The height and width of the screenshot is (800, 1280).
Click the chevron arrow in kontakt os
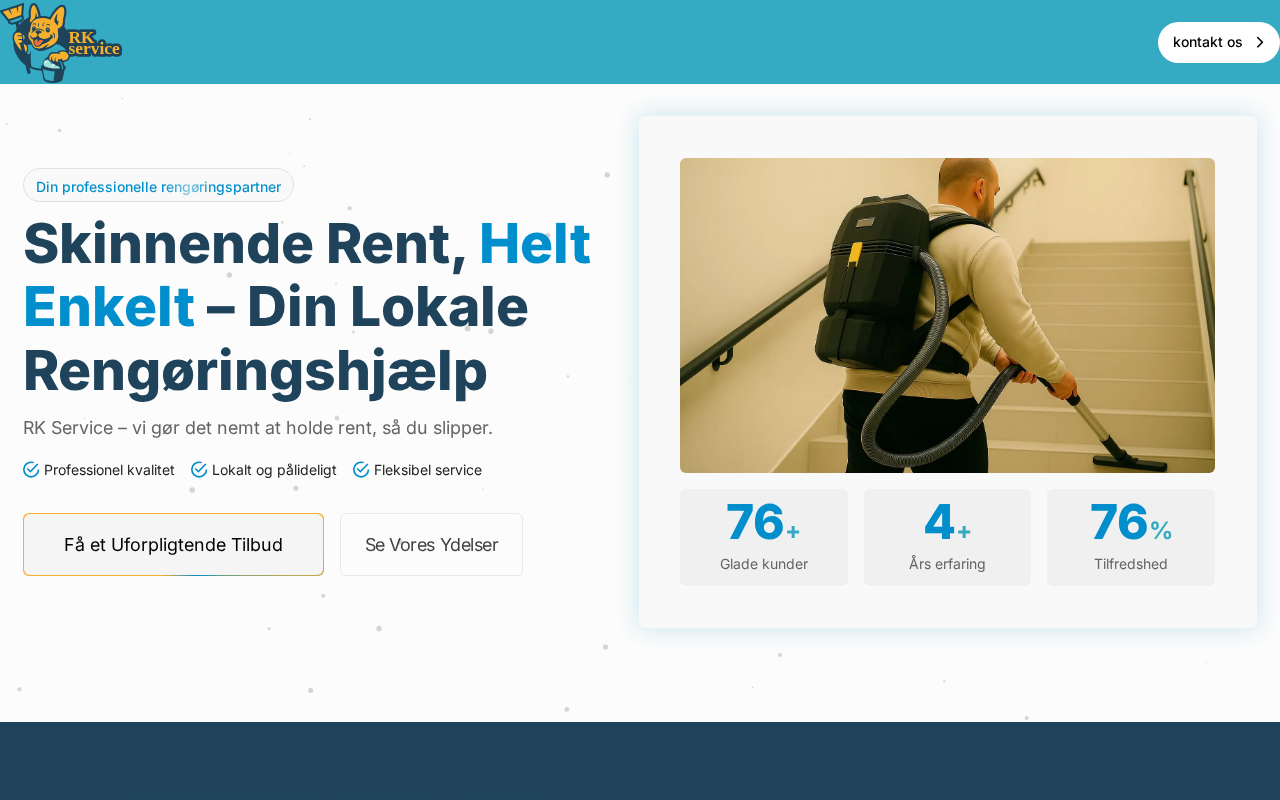[1260, 42]
